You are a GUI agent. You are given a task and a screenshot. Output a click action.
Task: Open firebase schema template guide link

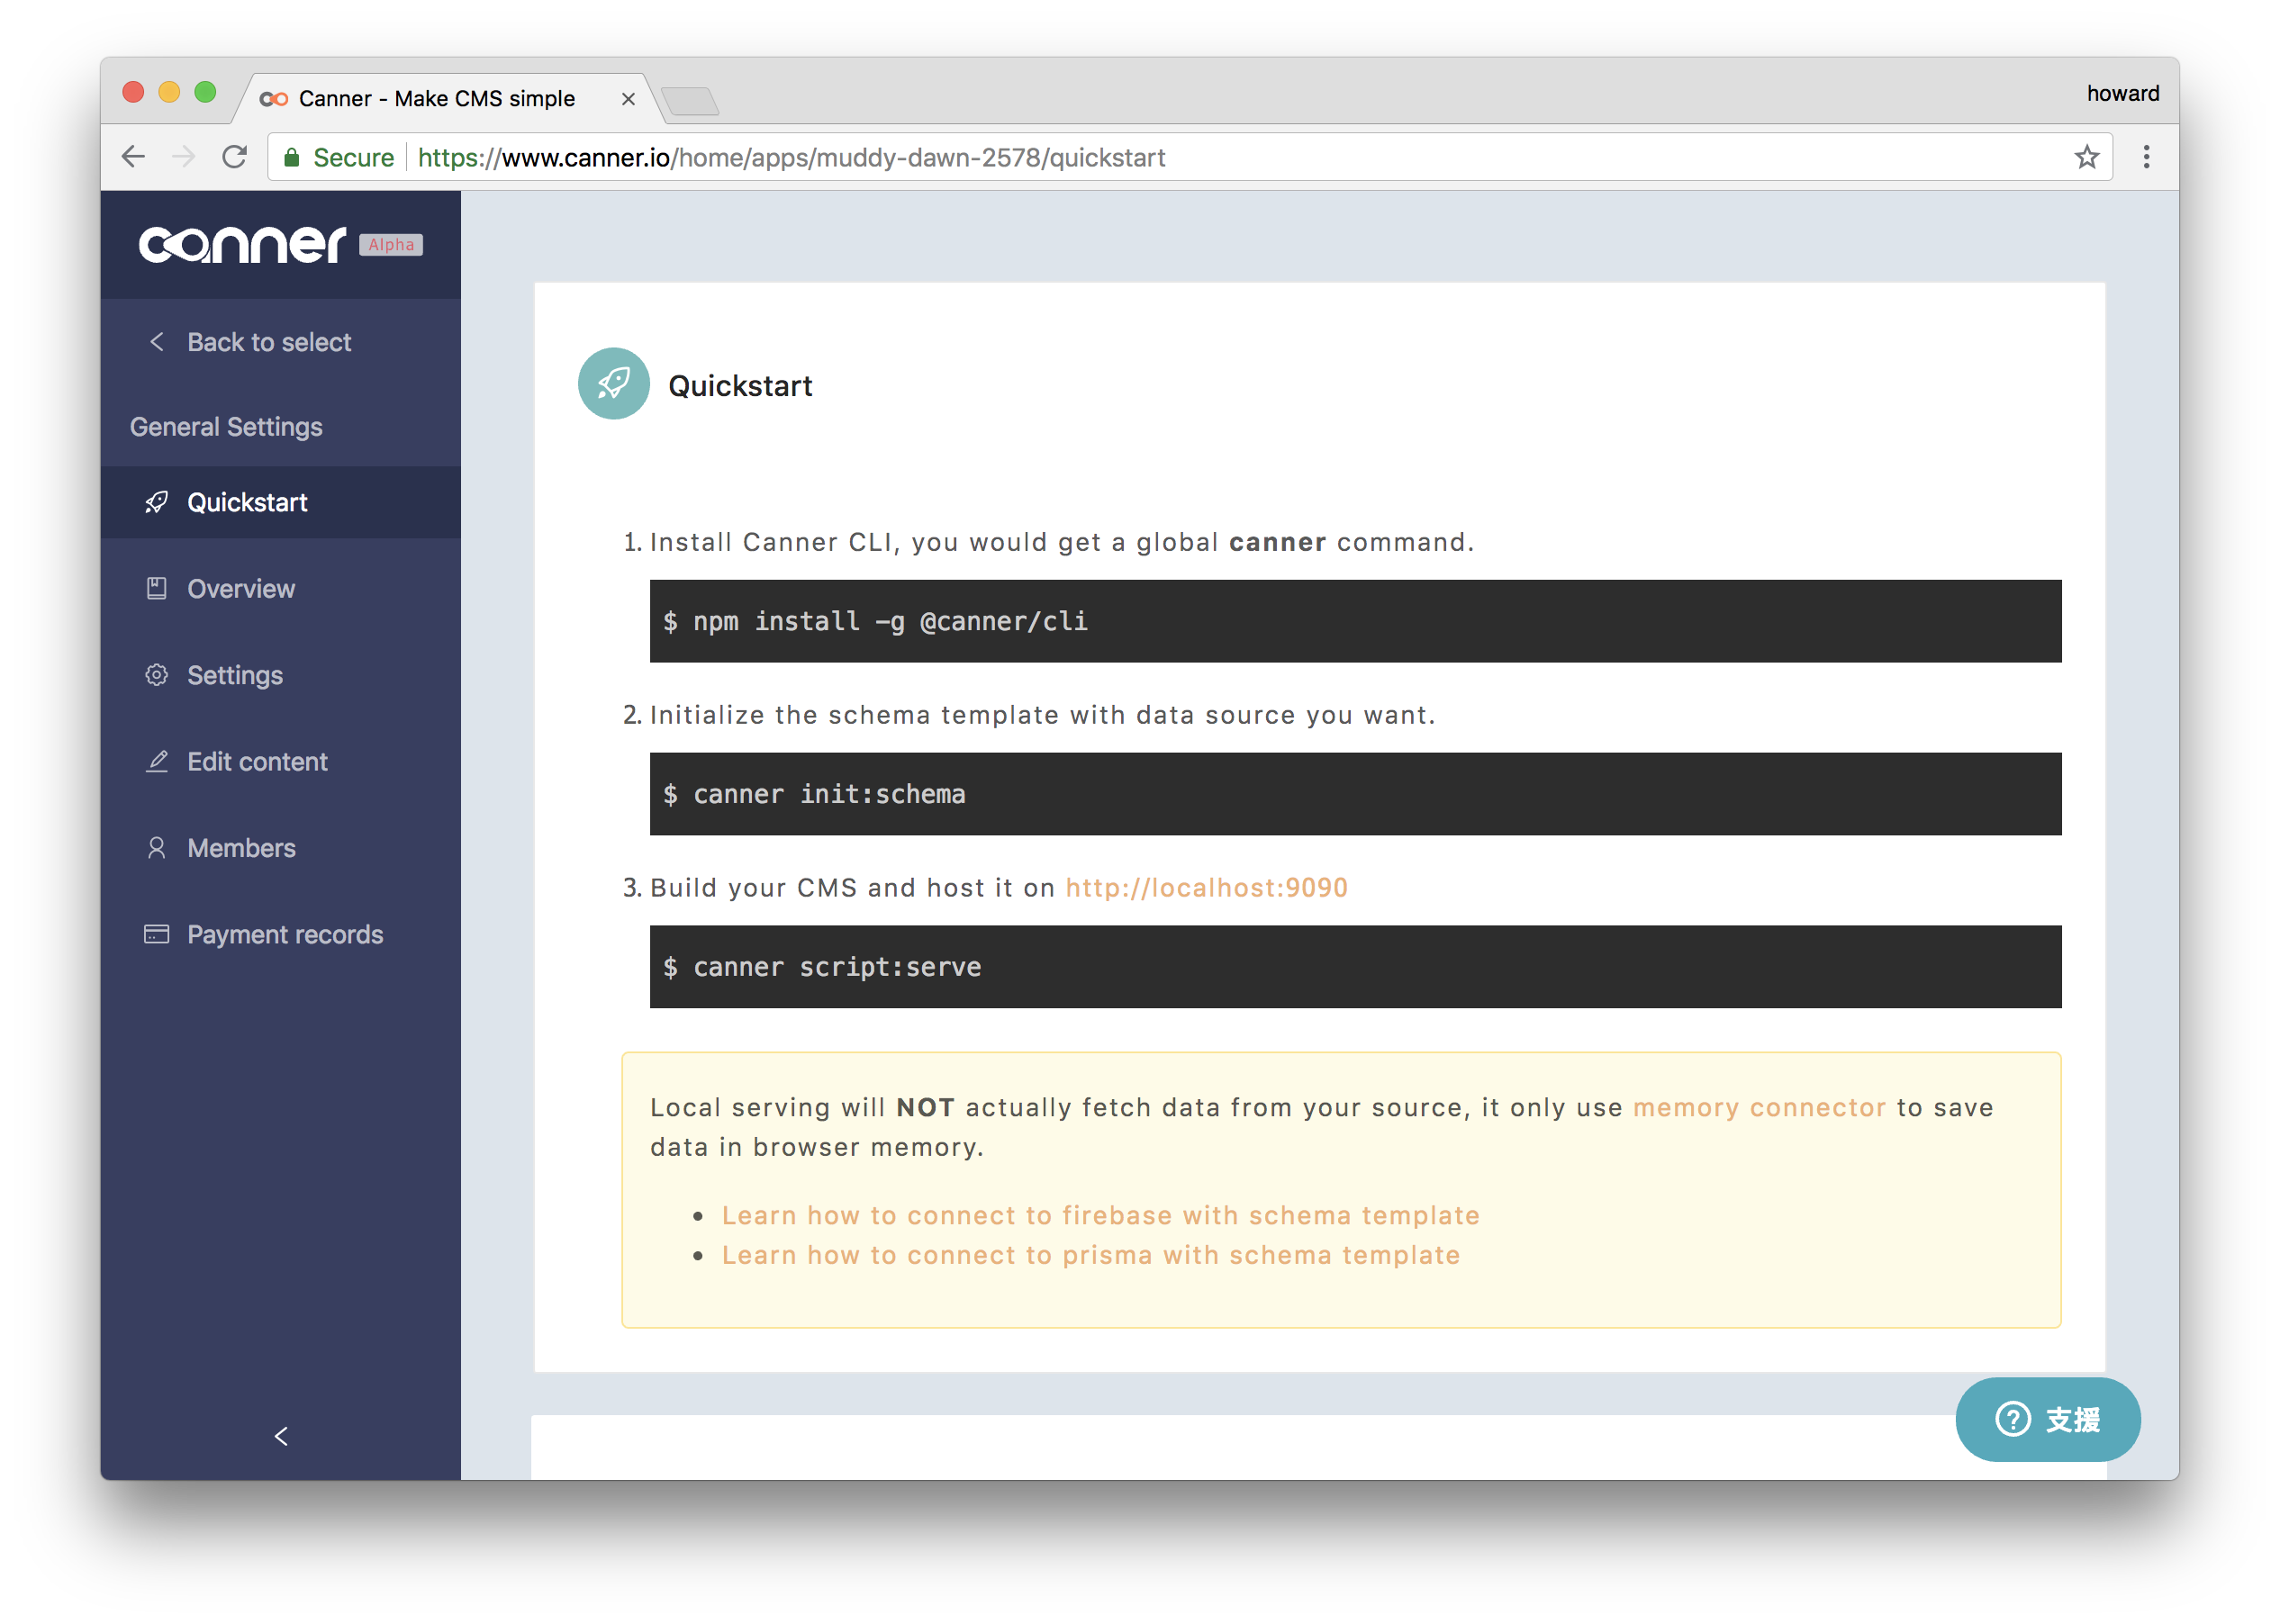(x=1100, y=1215)
